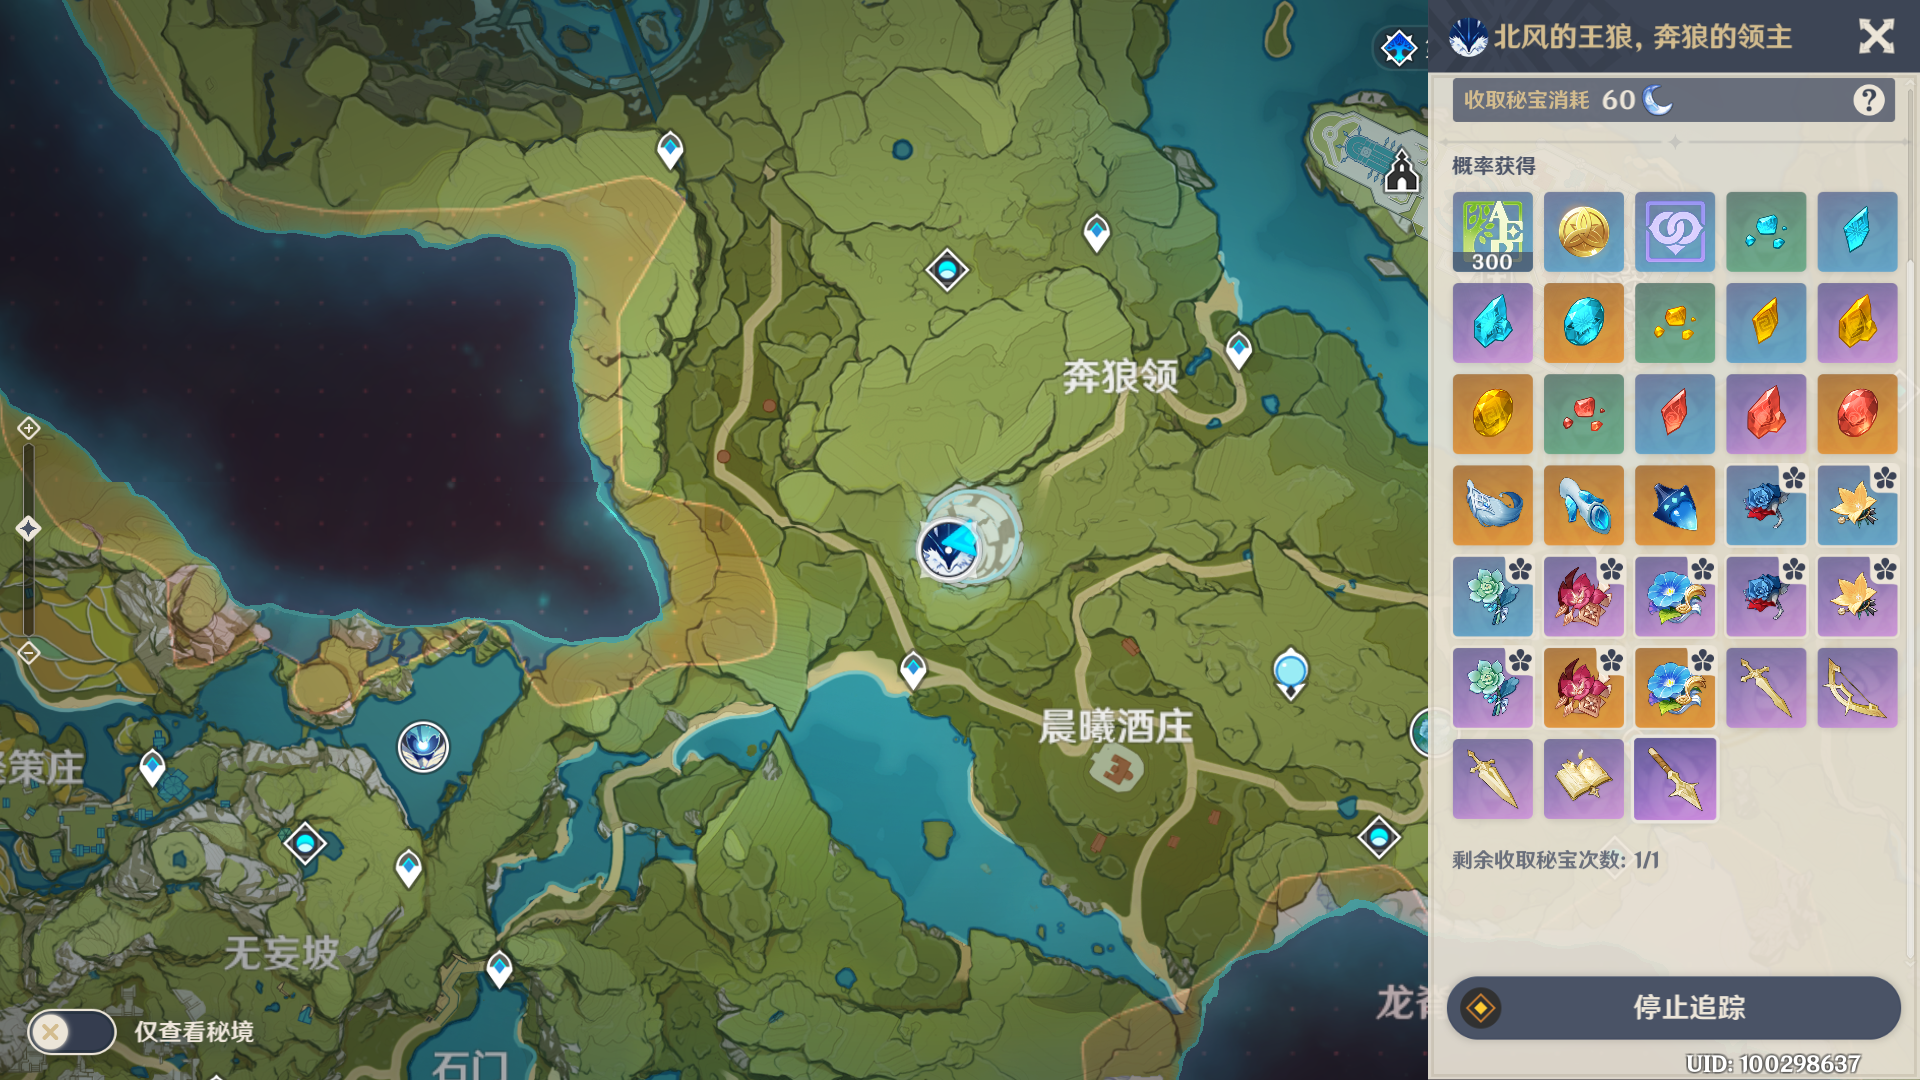Click the Adventure EXP 300 reward icon

1492,232
